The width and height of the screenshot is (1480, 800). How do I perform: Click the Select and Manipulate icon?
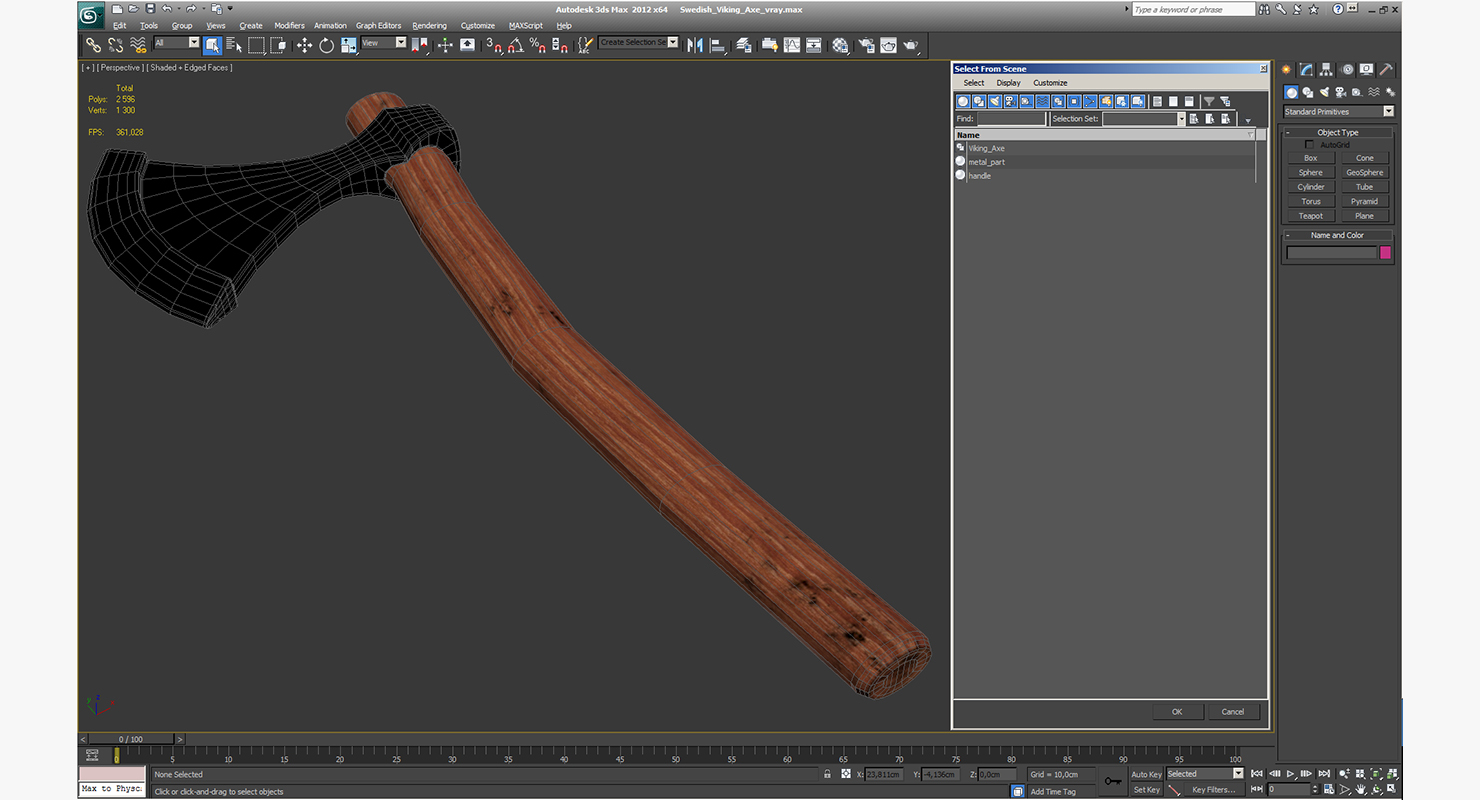coord(445,45)
